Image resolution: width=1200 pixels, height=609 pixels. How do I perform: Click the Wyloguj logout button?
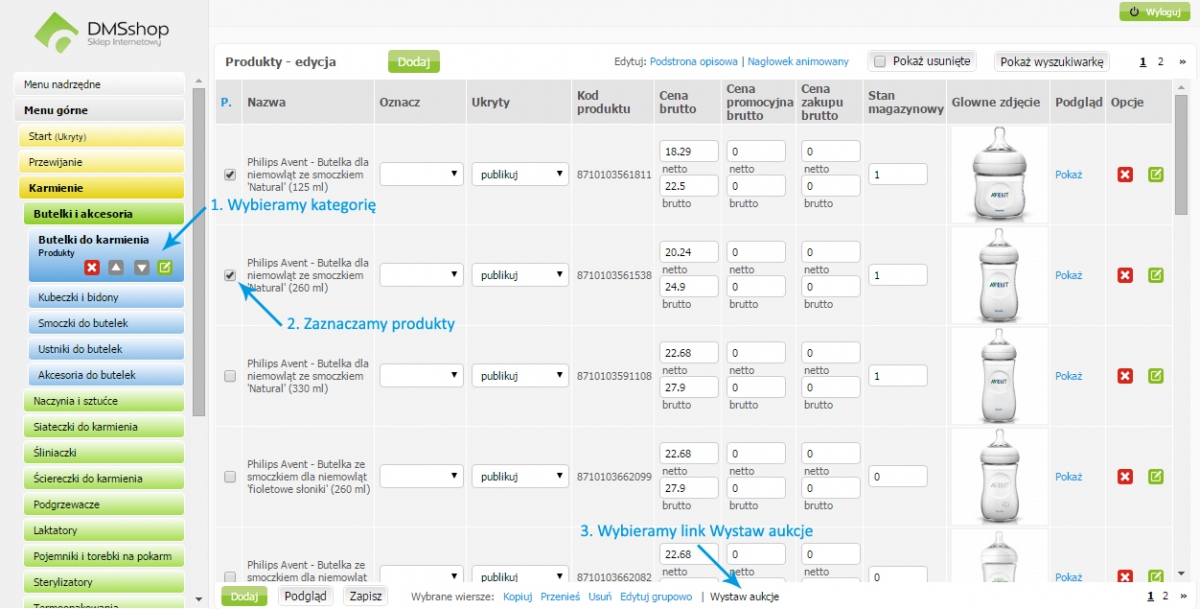[1155, 11]
